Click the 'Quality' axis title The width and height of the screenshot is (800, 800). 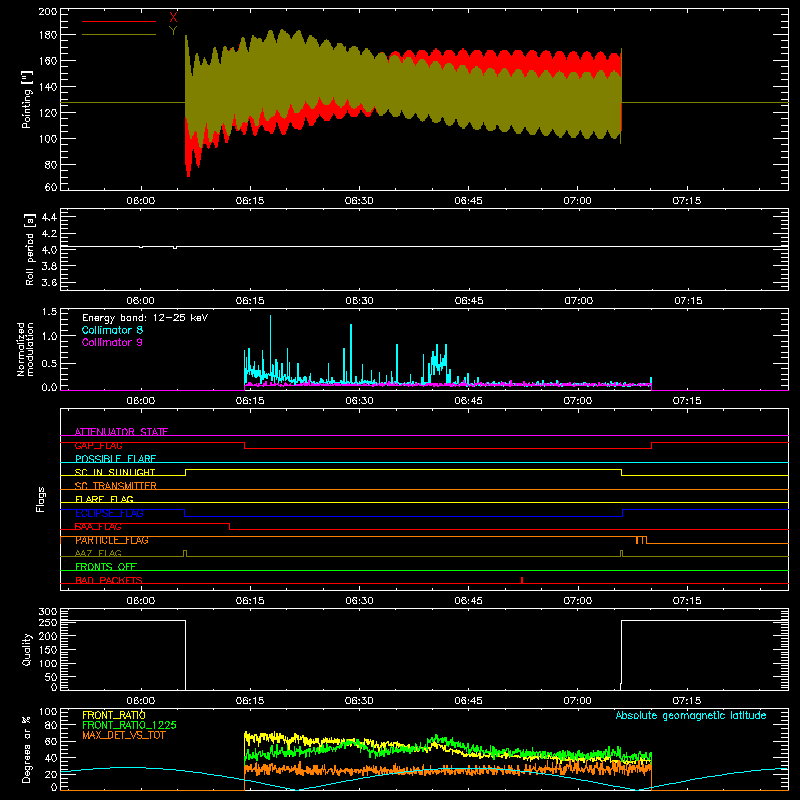pos(27,649)
